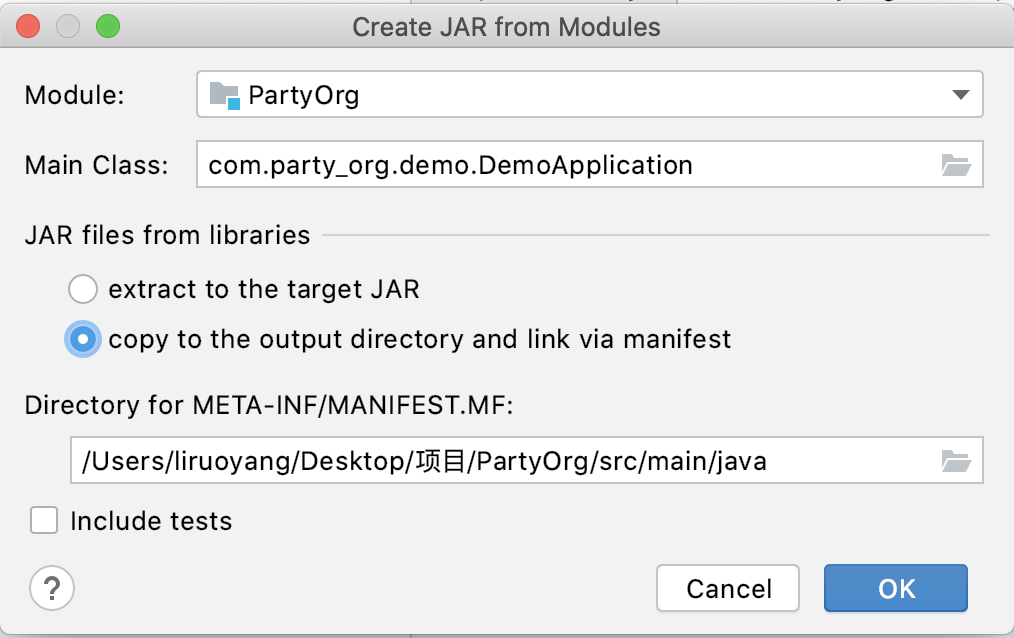Expand the module selection list
1014x638 pixels.
pos(962,94)
